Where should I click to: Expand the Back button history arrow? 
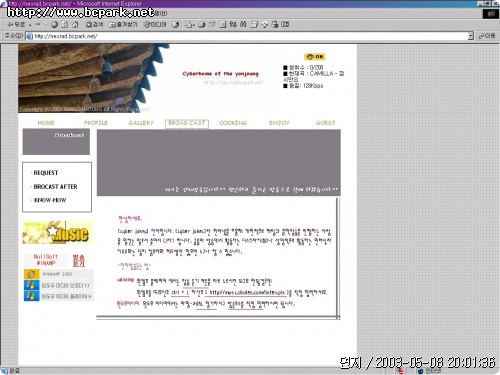point(30,25)
